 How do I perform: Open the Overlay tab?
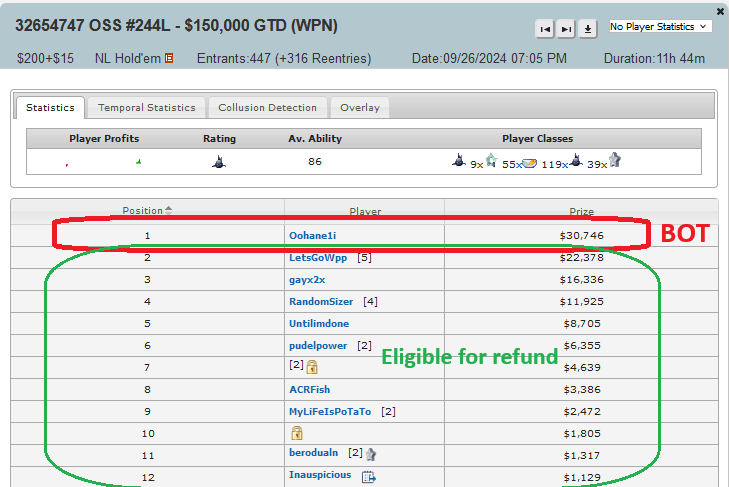(x=360, y=107)
